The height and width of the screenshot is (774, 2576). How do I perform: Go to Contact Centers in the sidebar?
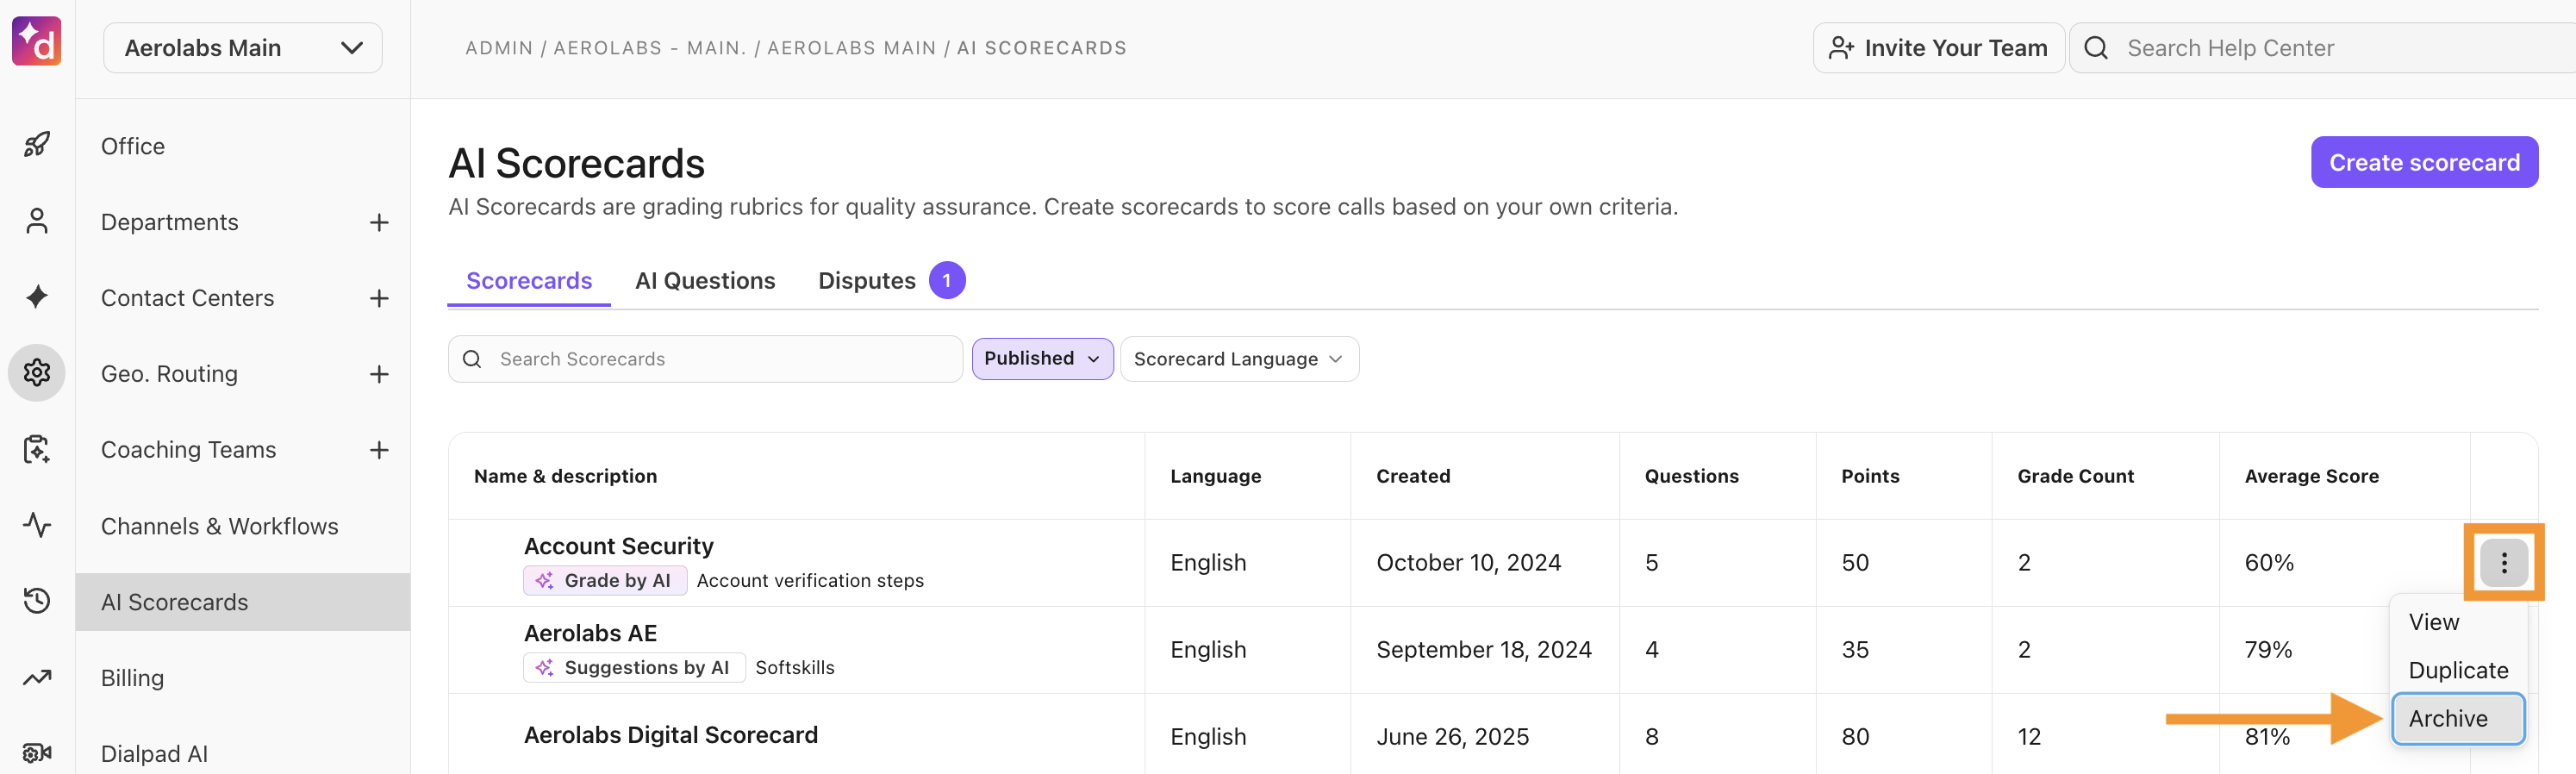[x=188, y=298]
